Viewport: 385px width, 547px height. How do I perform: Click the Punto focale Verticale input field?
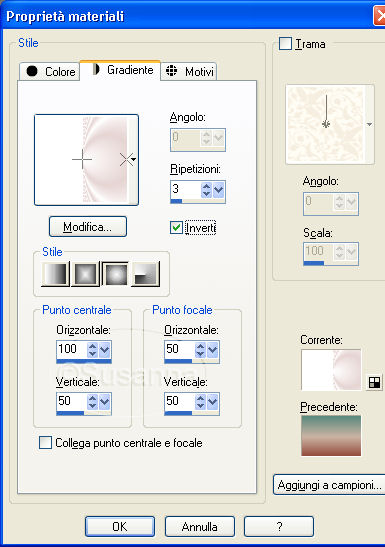[x=179, y=401]
